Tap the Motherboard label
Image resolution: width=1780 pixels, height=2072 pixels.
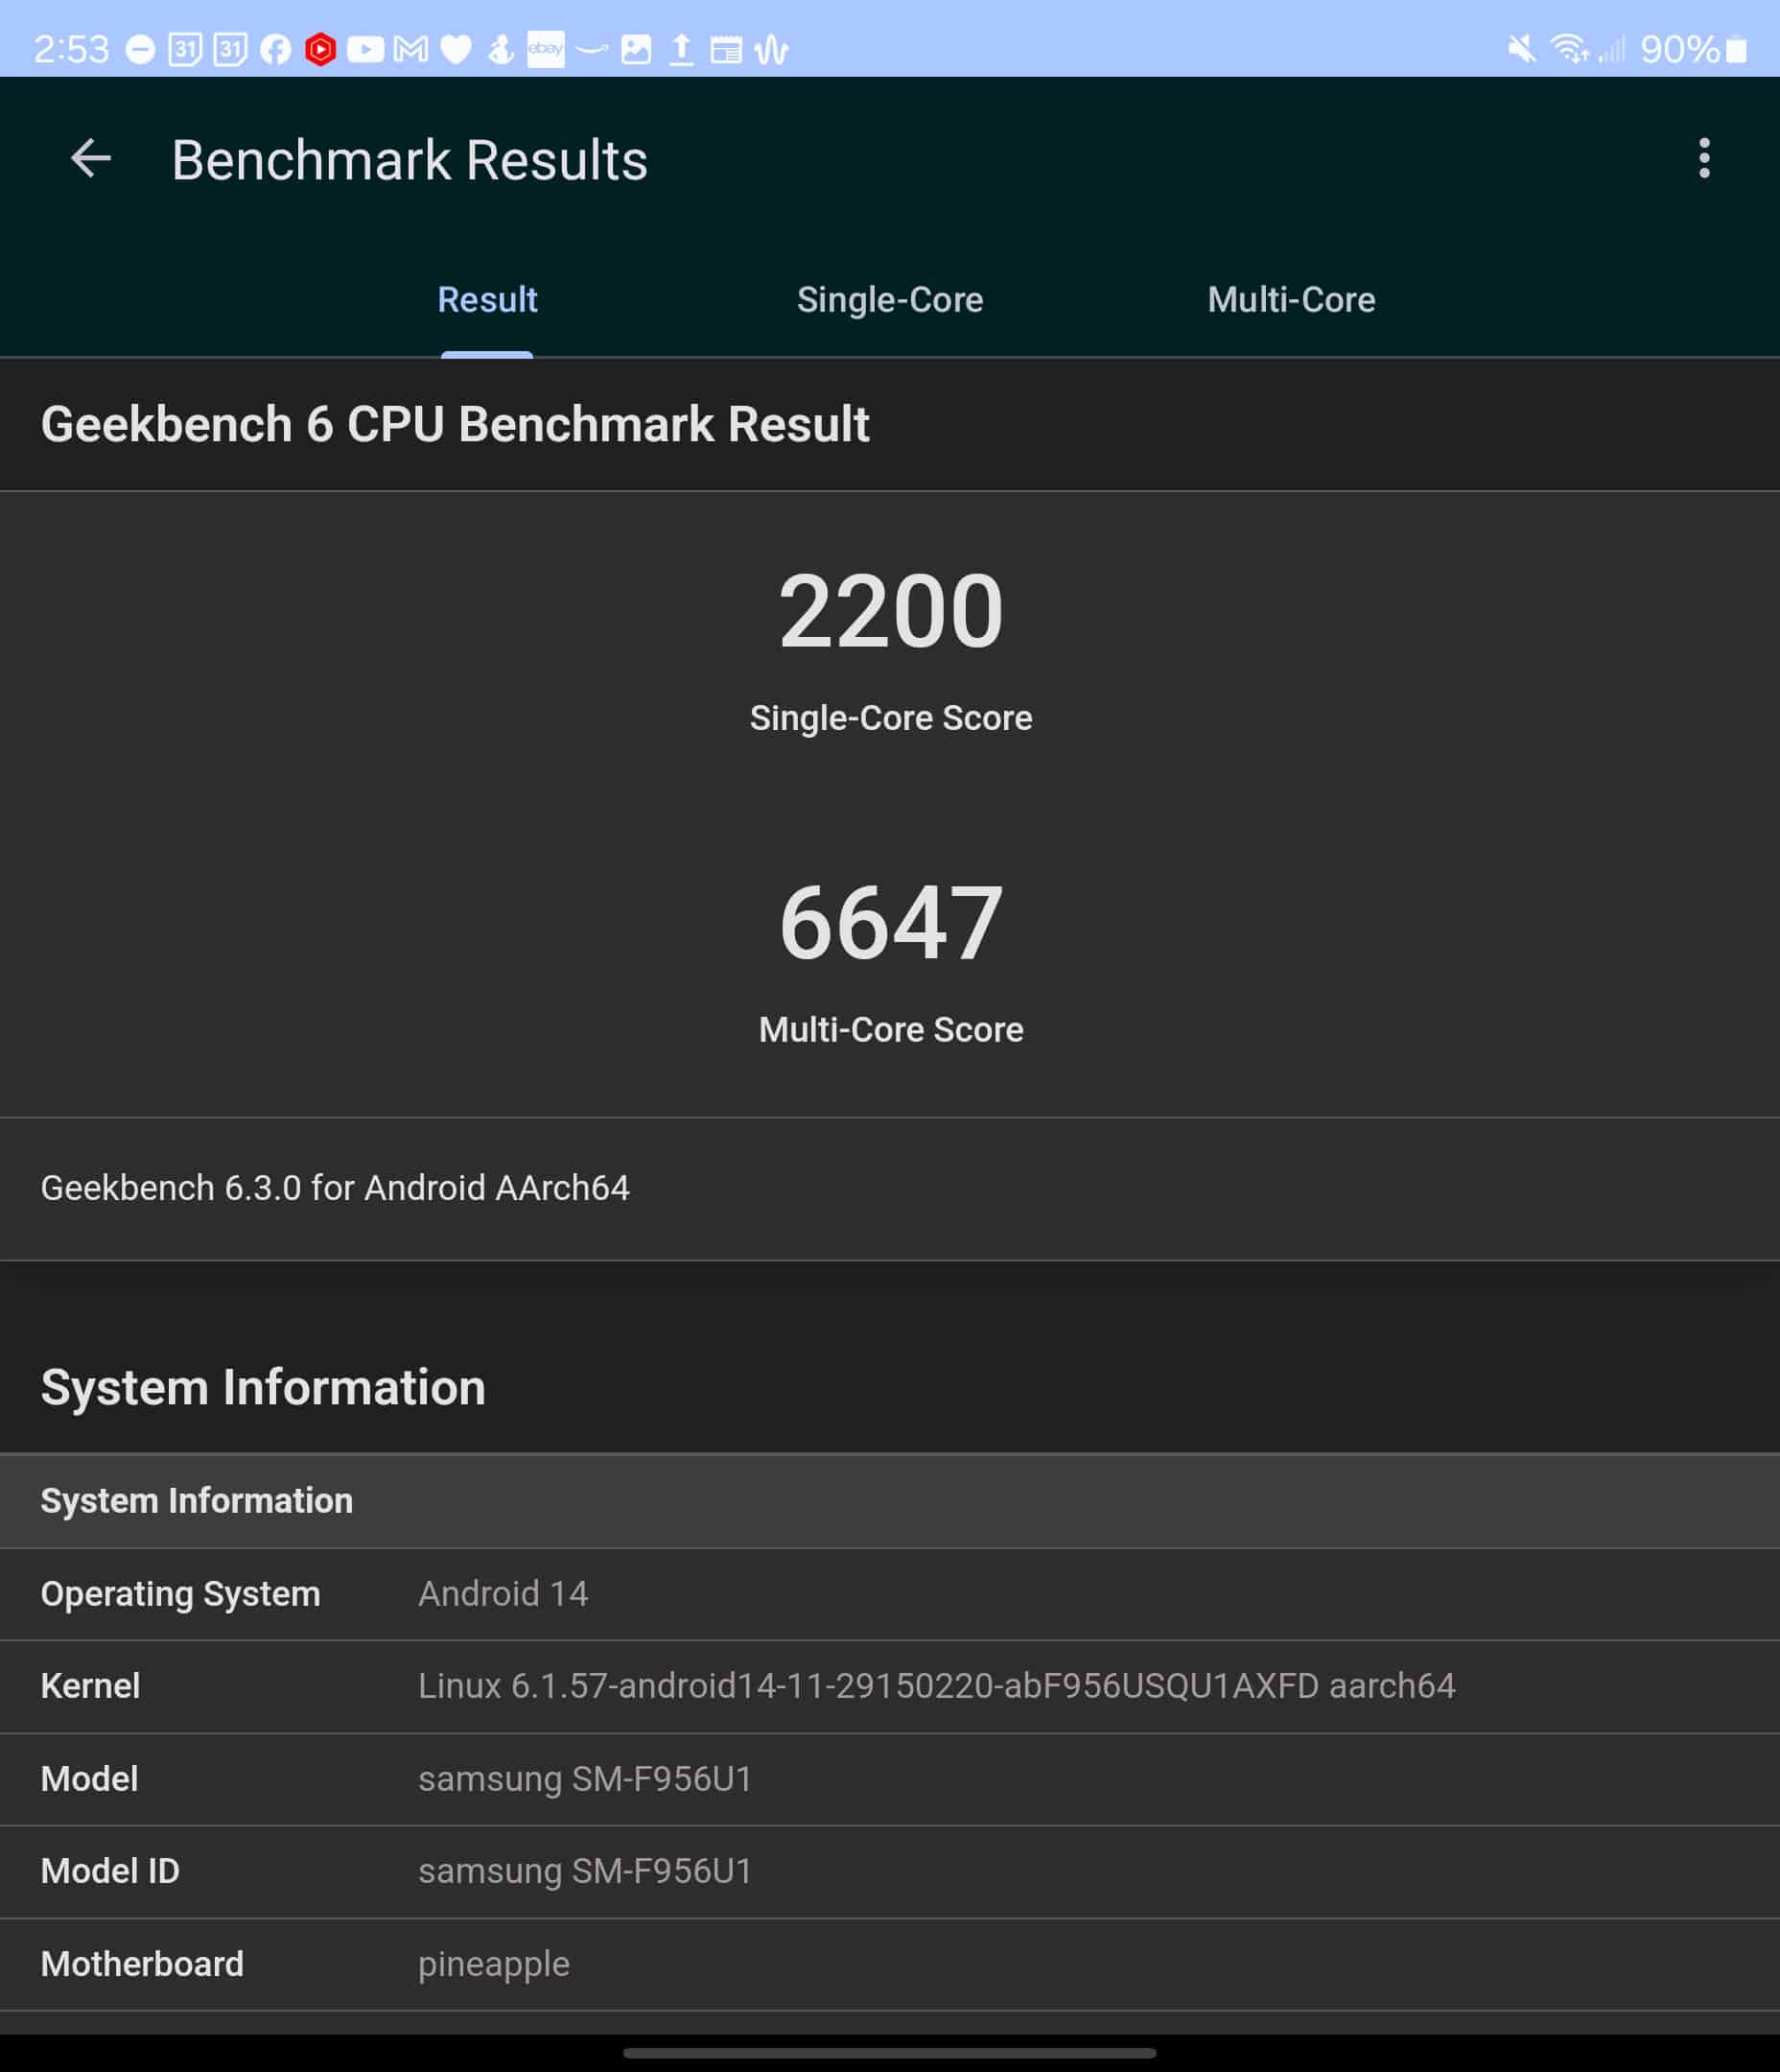(142, 1964)
